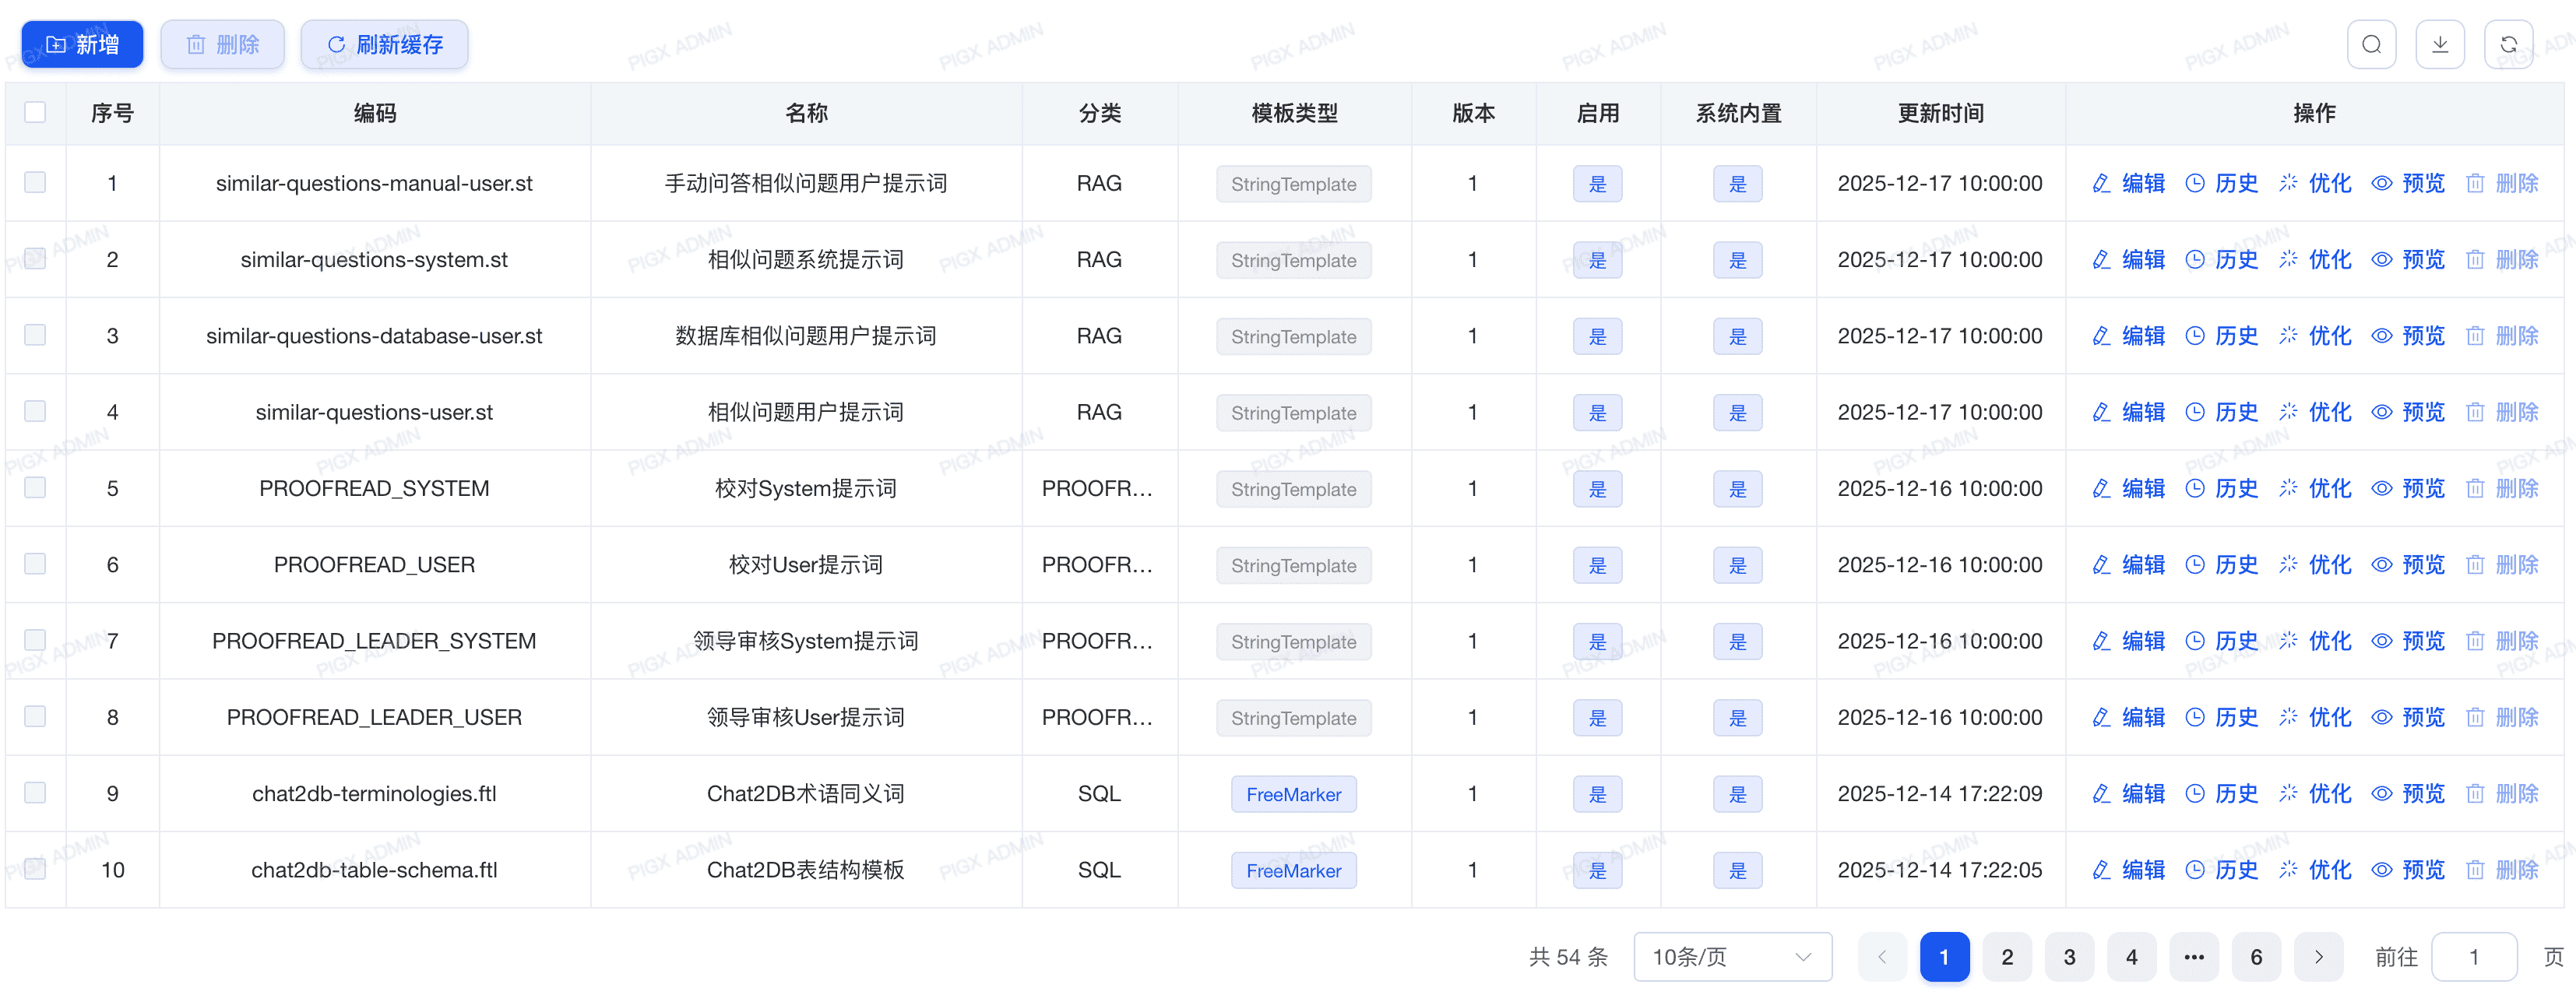Toggle the 启用 badge on PROOFREAD_LEADER_USER row

[x=1597, y=717]
